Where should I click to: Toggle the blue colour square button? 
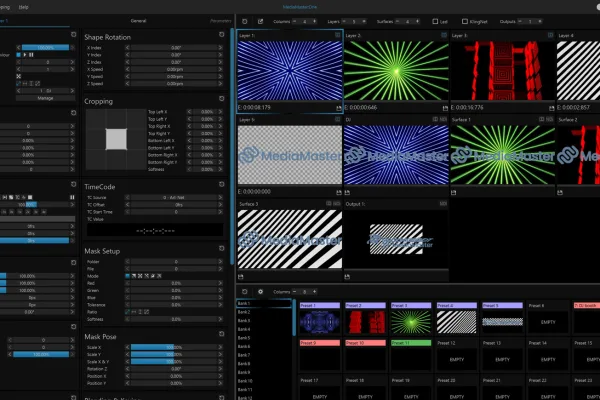[18, 55]
